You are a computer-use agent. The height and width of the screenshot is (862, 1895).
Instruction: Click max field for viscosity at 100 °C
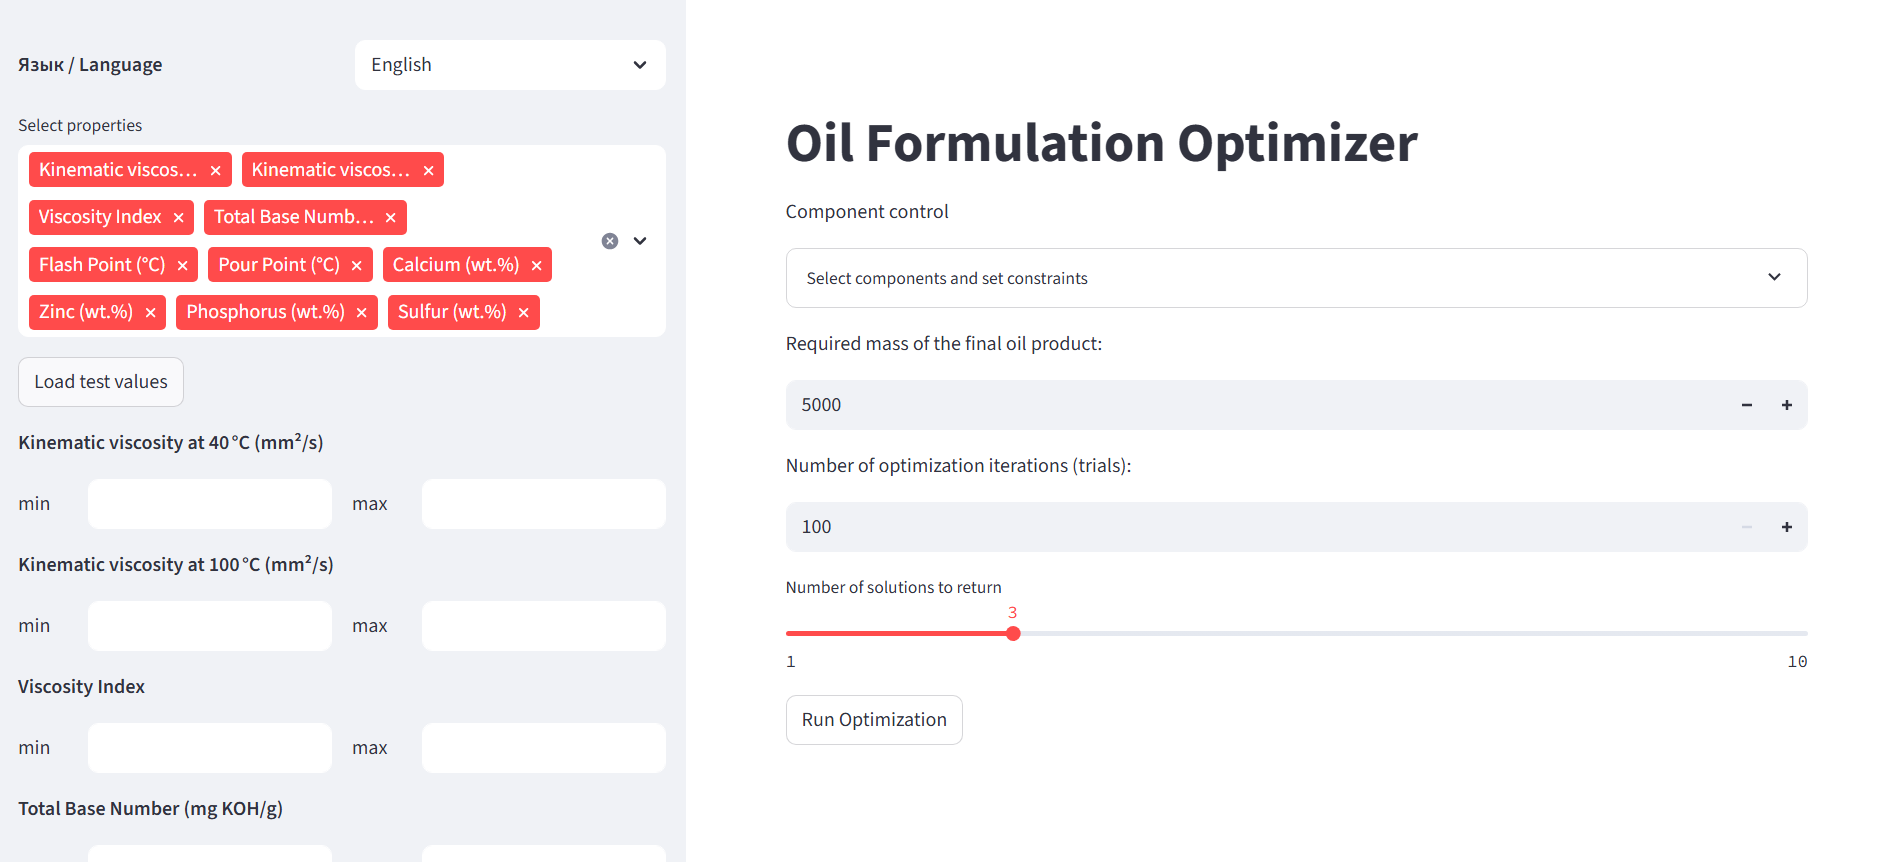click(x=544, y=626)
